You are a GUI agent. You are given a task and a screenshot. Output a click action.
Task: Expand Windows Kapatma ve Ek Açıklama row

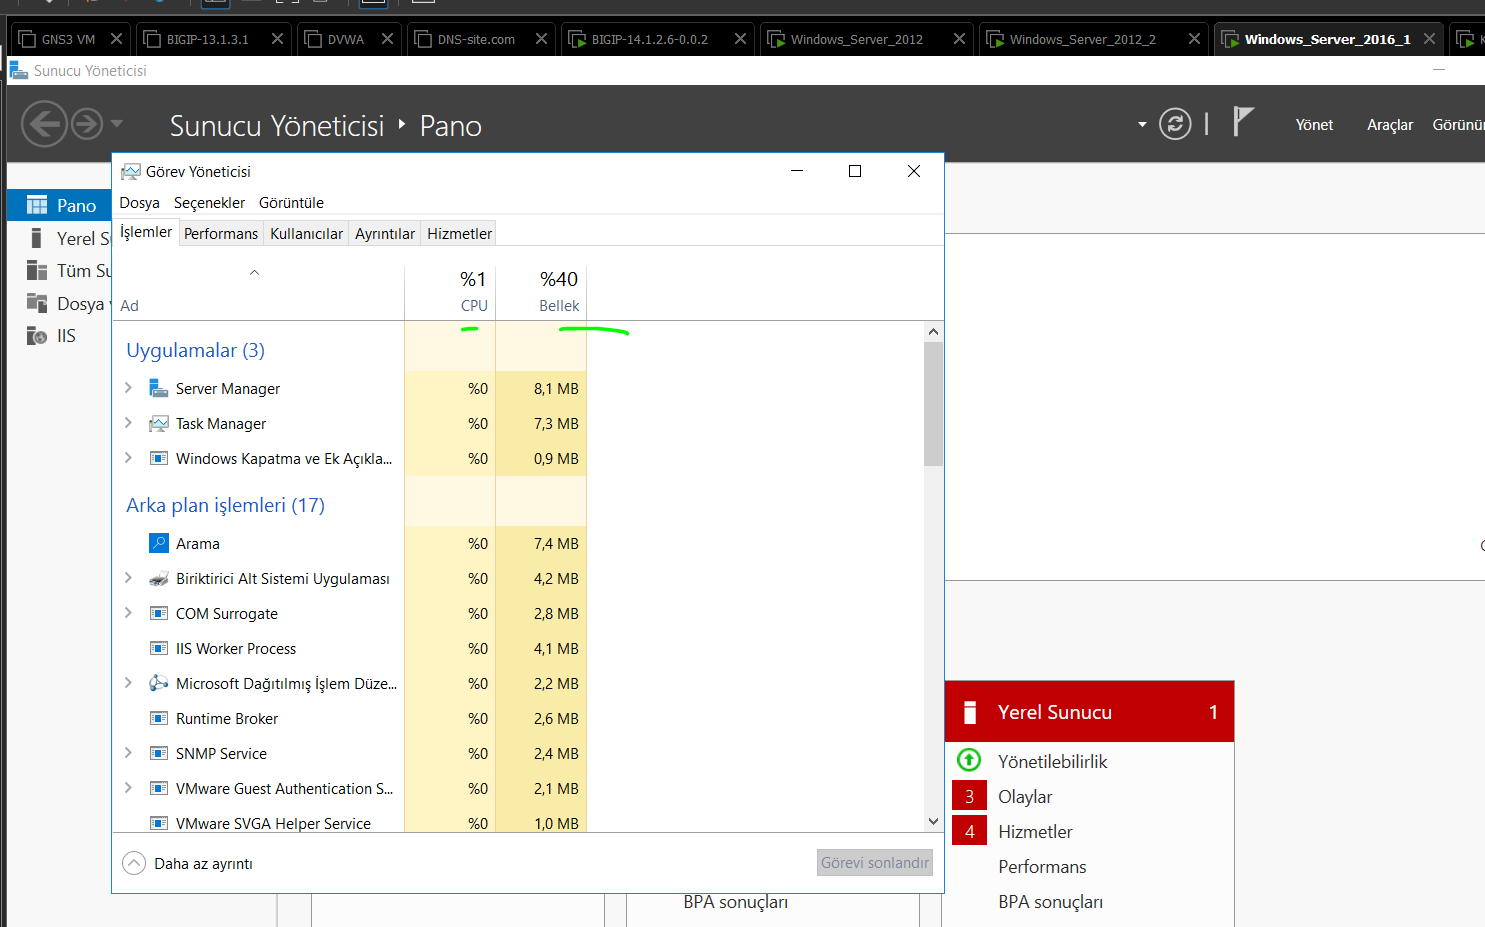click(128, 458)
